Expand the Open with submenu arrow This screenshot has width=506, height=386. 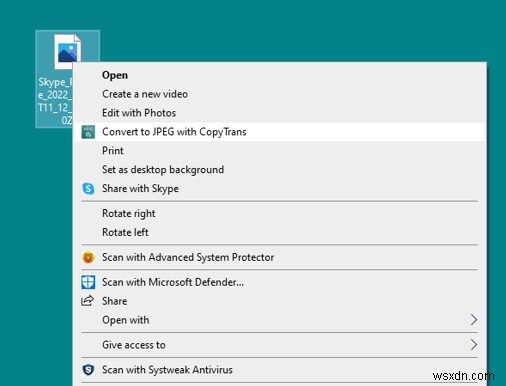coord(474,320)
